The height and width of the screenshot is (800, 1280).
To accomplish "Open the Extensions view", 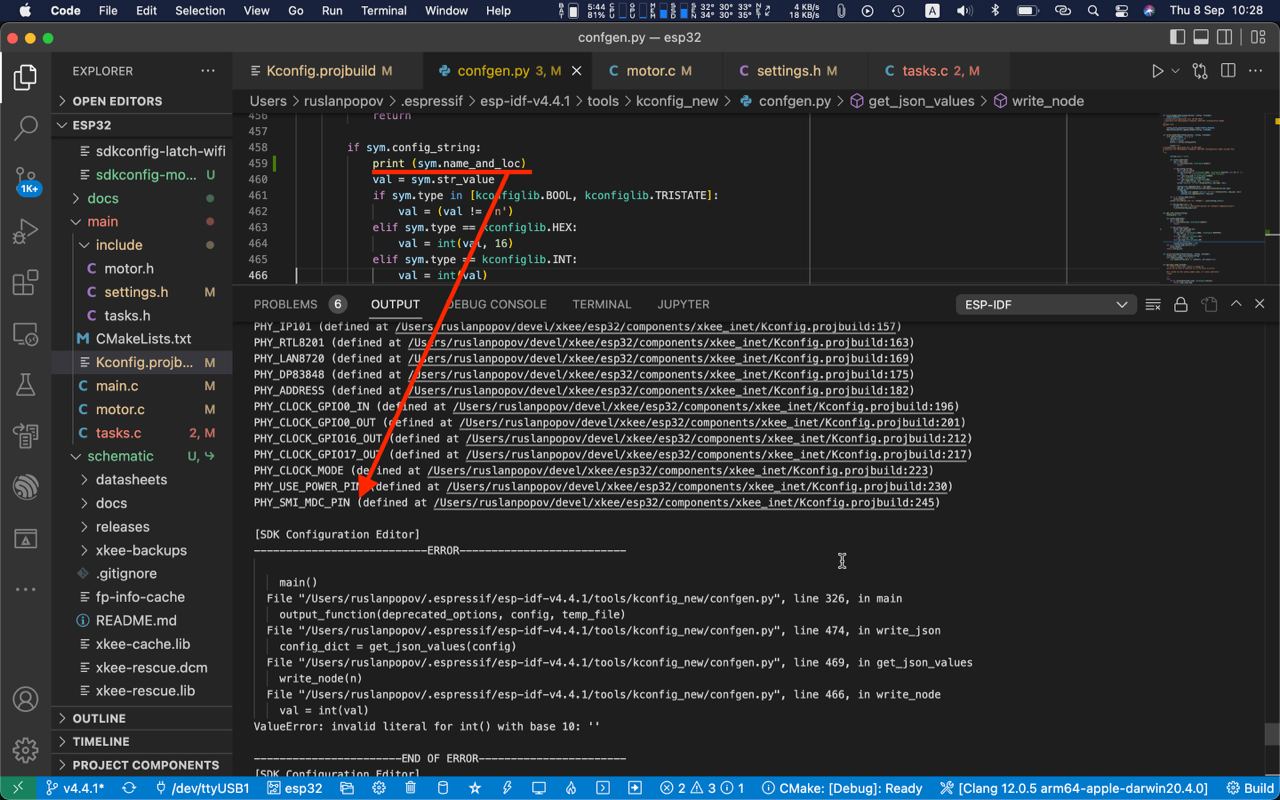I will (26, 283).
